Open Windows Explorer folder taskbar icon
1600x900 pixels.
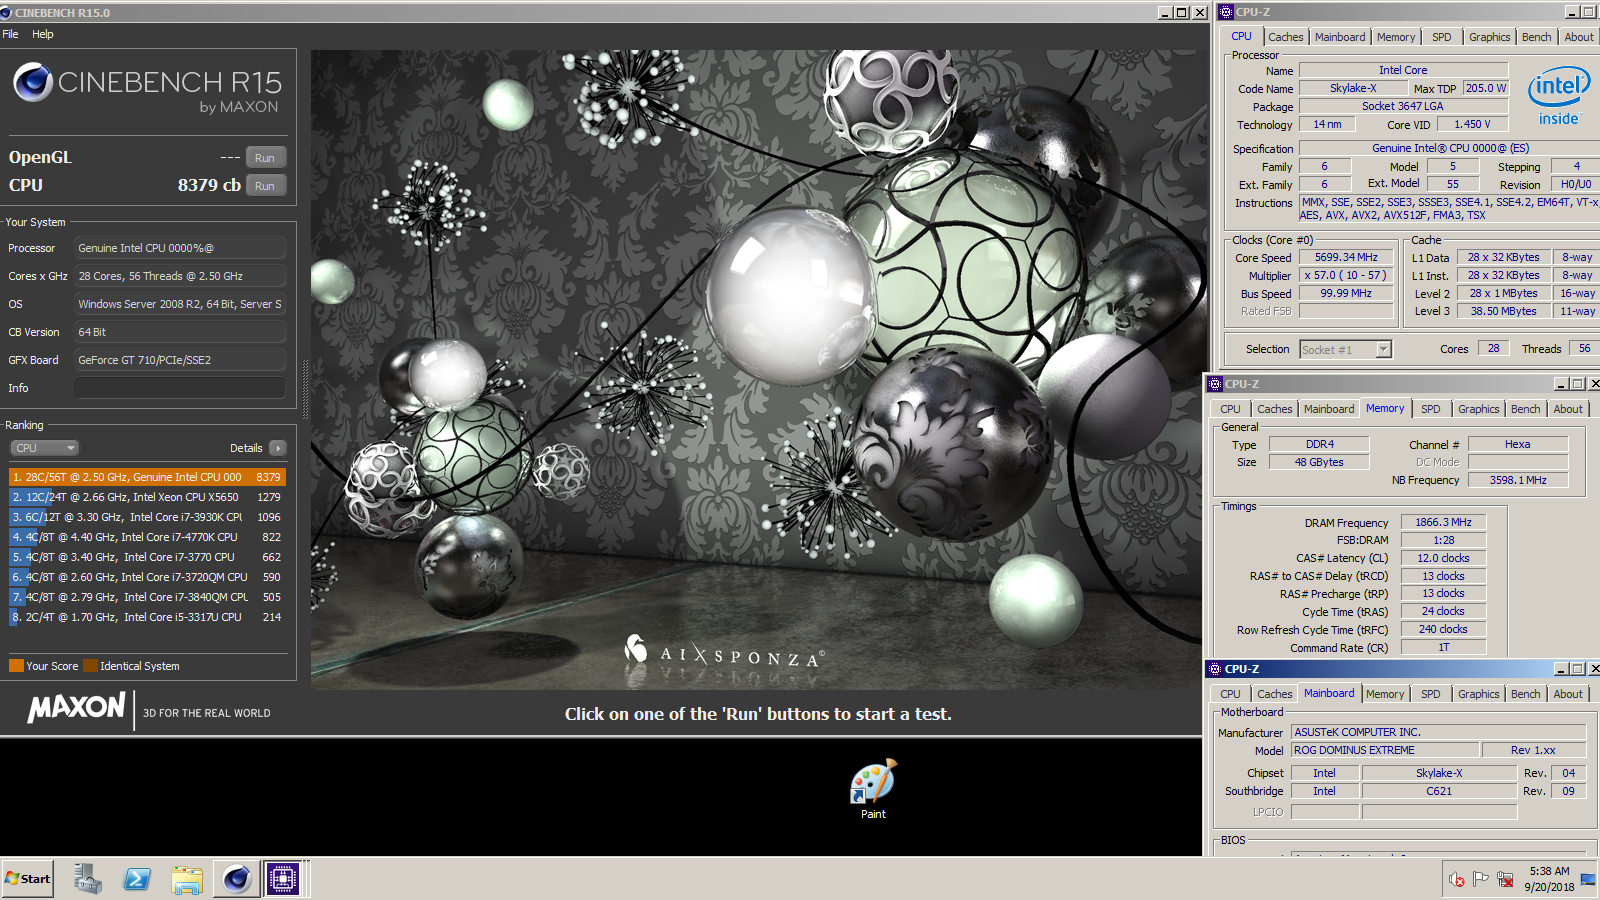click(x=186, y=879)
